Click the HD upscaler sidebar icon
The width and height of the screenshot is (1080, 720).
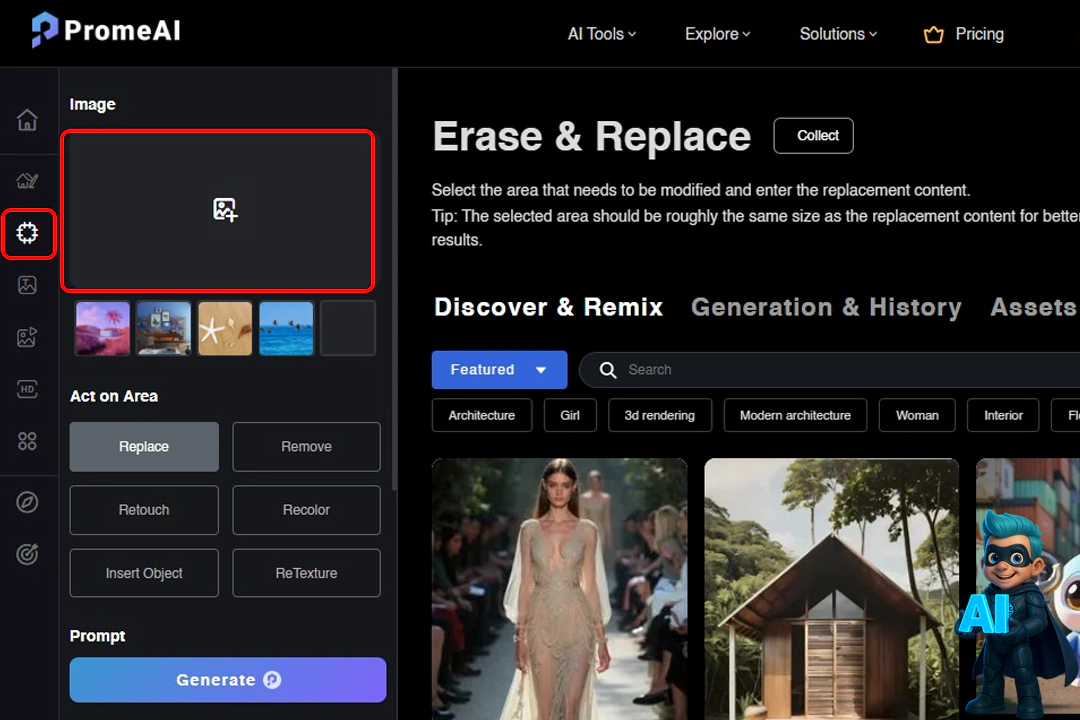(27, 390)
